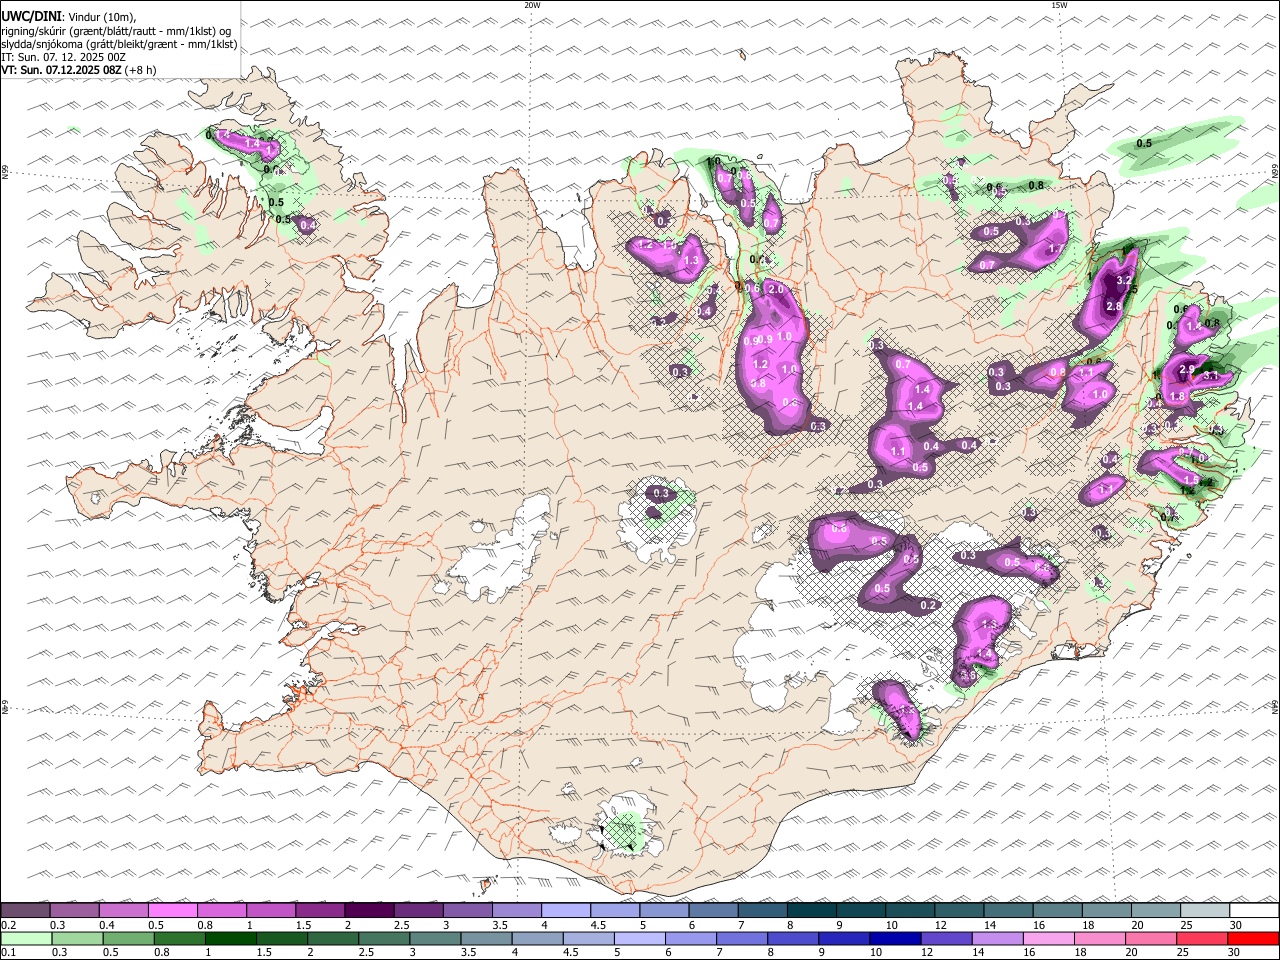Click the 'IT: Sun. 07. 12. 2025 00Z' line

(x=63, y=58)
